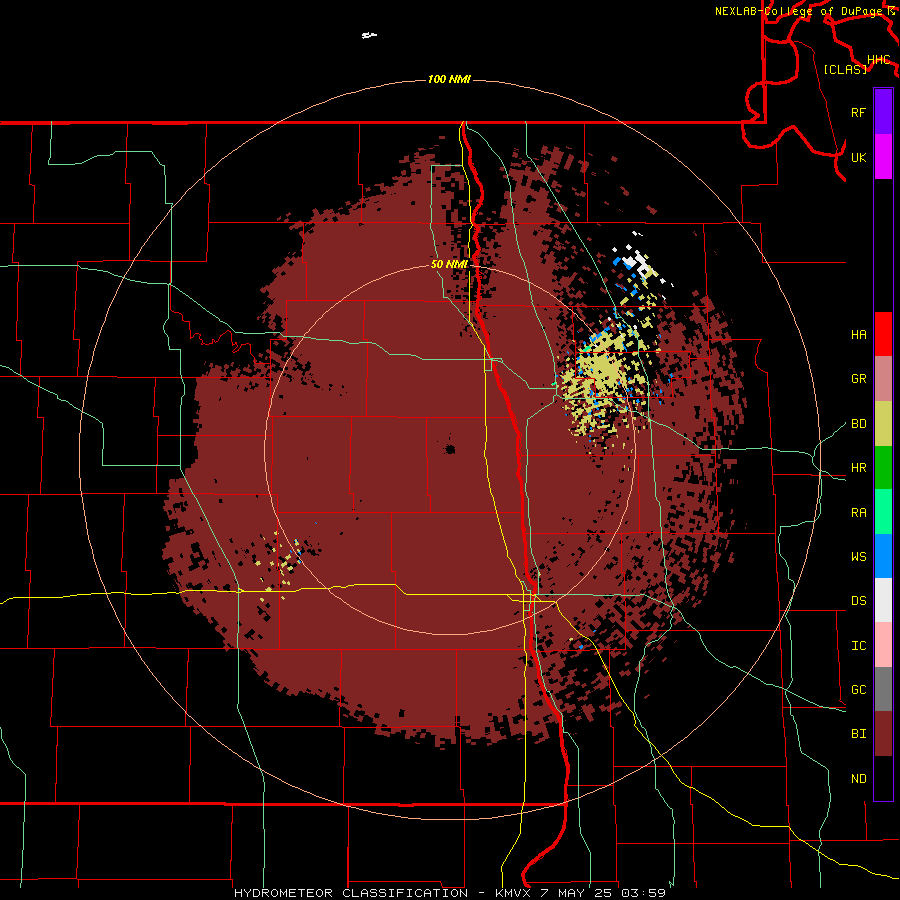Click the WS legend label
The width and height of the screenshot is (900, 900).
coord(859,557)
